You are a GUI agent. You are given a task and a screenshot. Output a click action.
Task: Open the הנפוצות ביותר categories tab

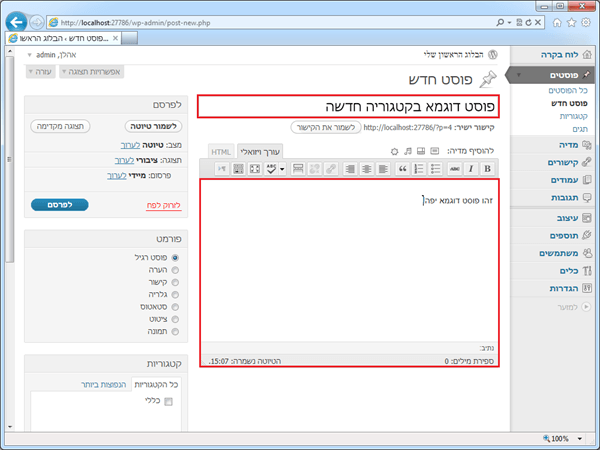pos(104,385)
